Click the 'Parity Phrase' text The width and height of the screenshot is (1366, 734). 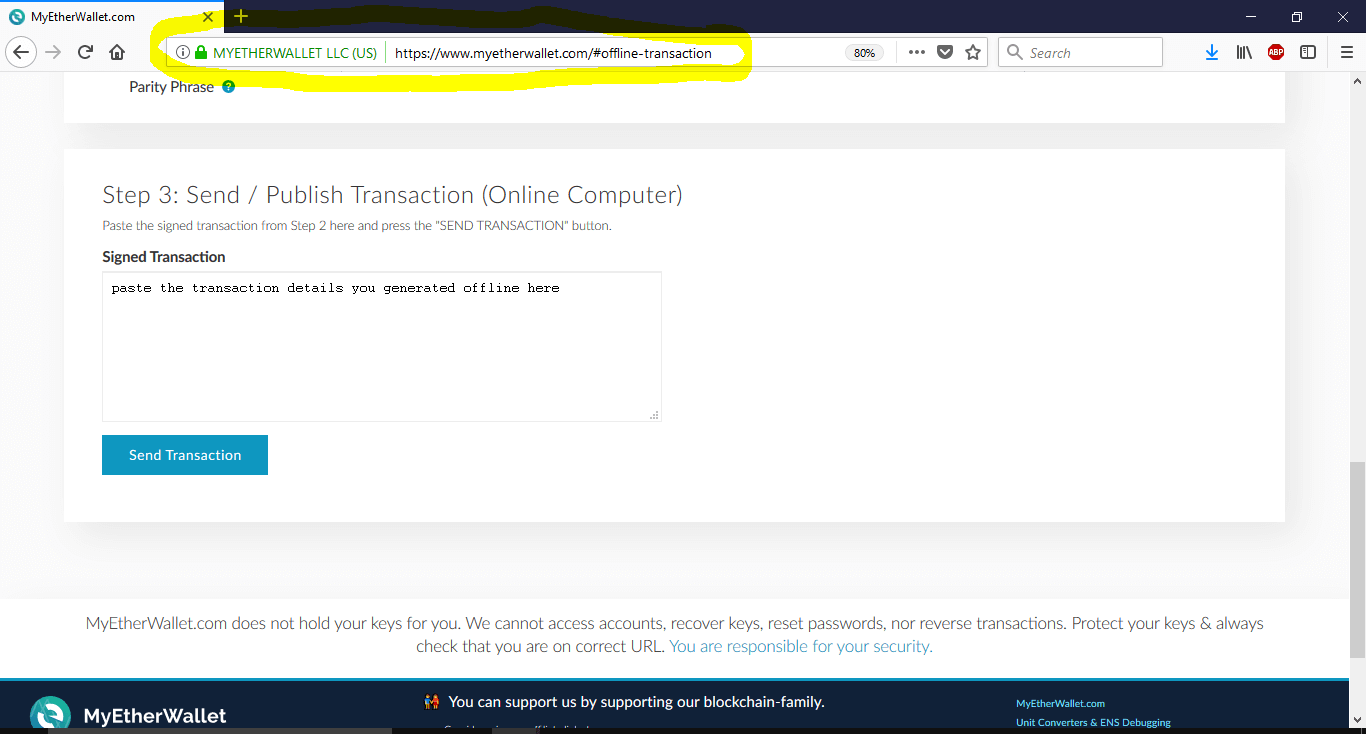pos(171,87)
